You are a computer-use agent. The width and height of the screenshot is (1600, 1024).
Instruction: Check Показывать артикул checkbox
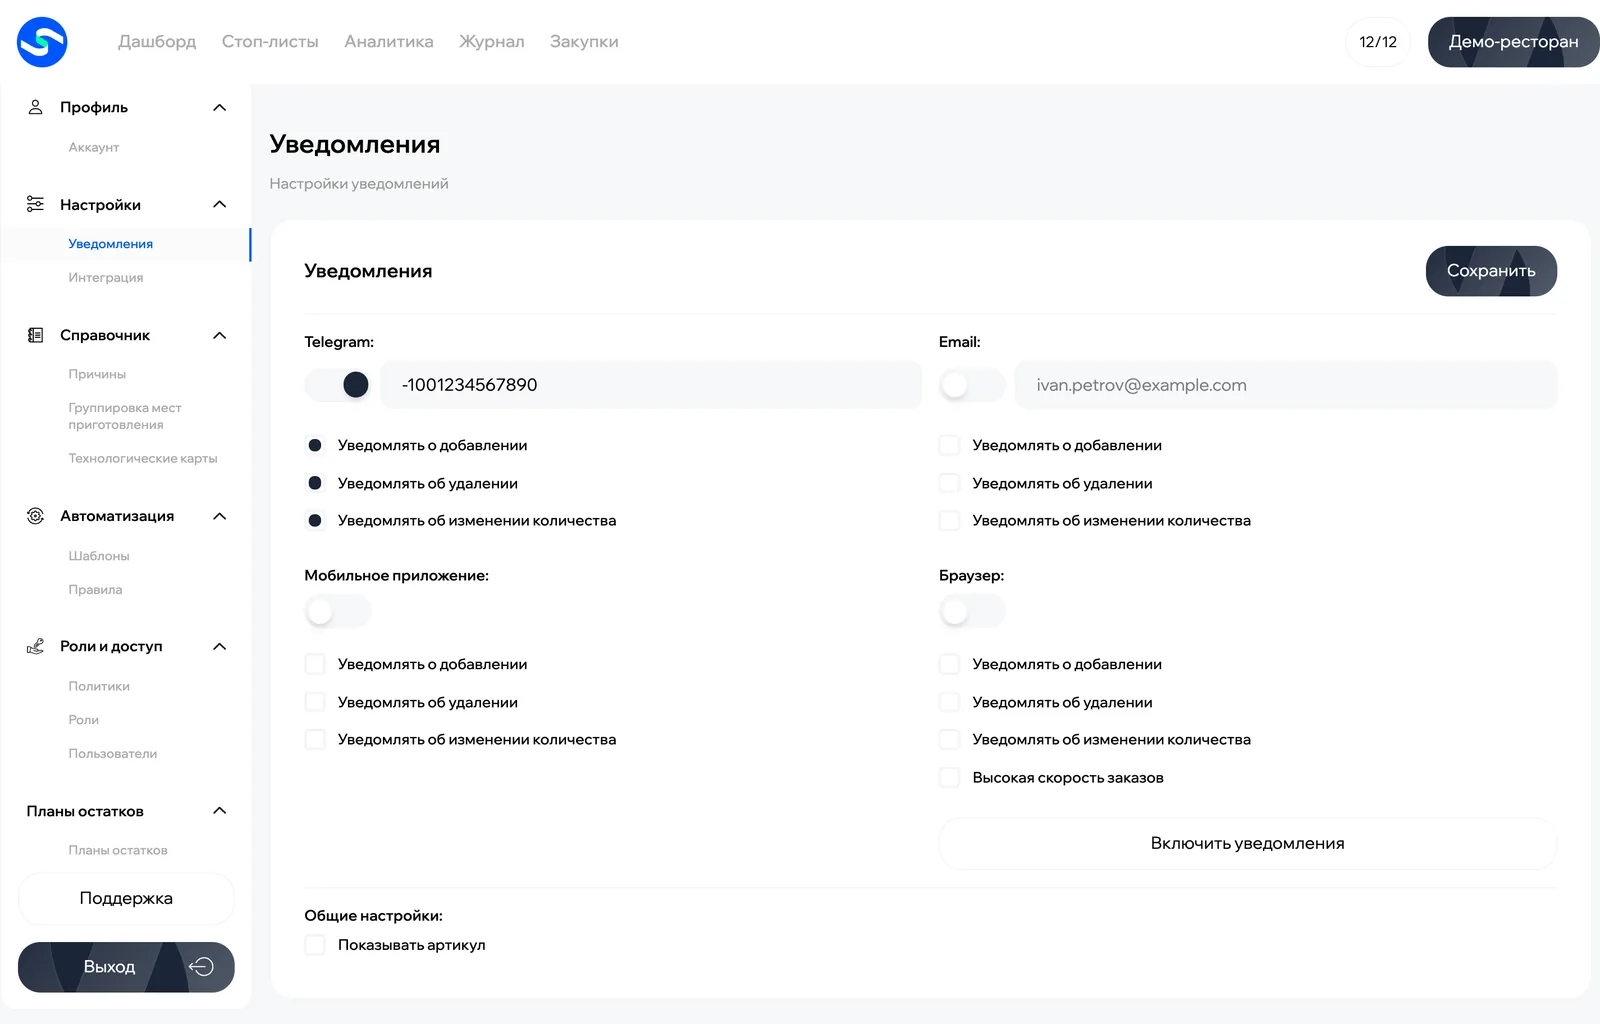point(315,945)
